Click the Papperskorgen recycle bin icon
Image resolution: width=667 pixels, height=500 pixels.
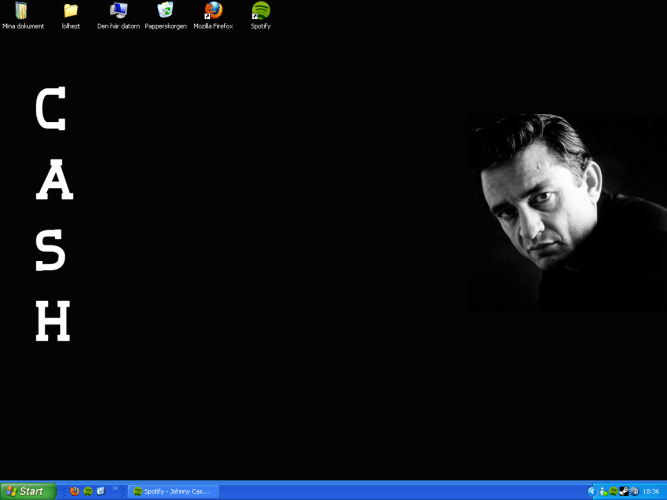165,12
